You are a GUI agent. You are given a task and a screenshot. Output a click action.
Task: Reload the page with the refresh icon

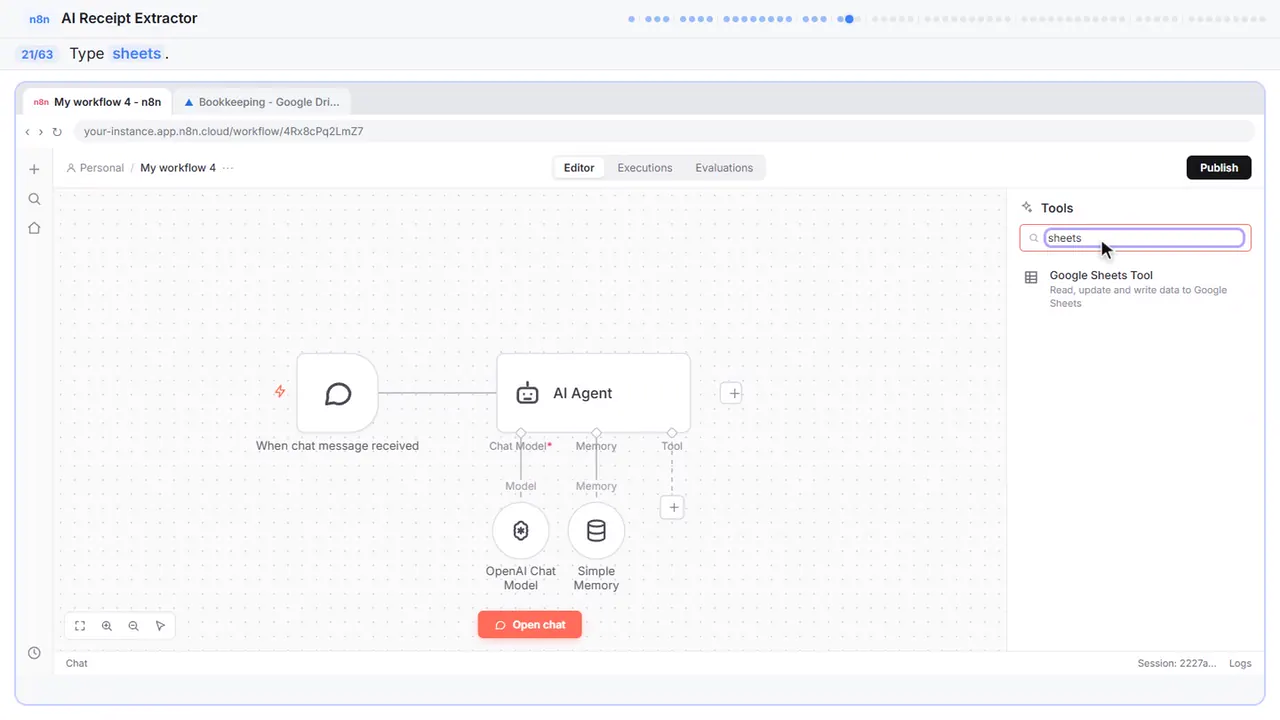[57, 132]
